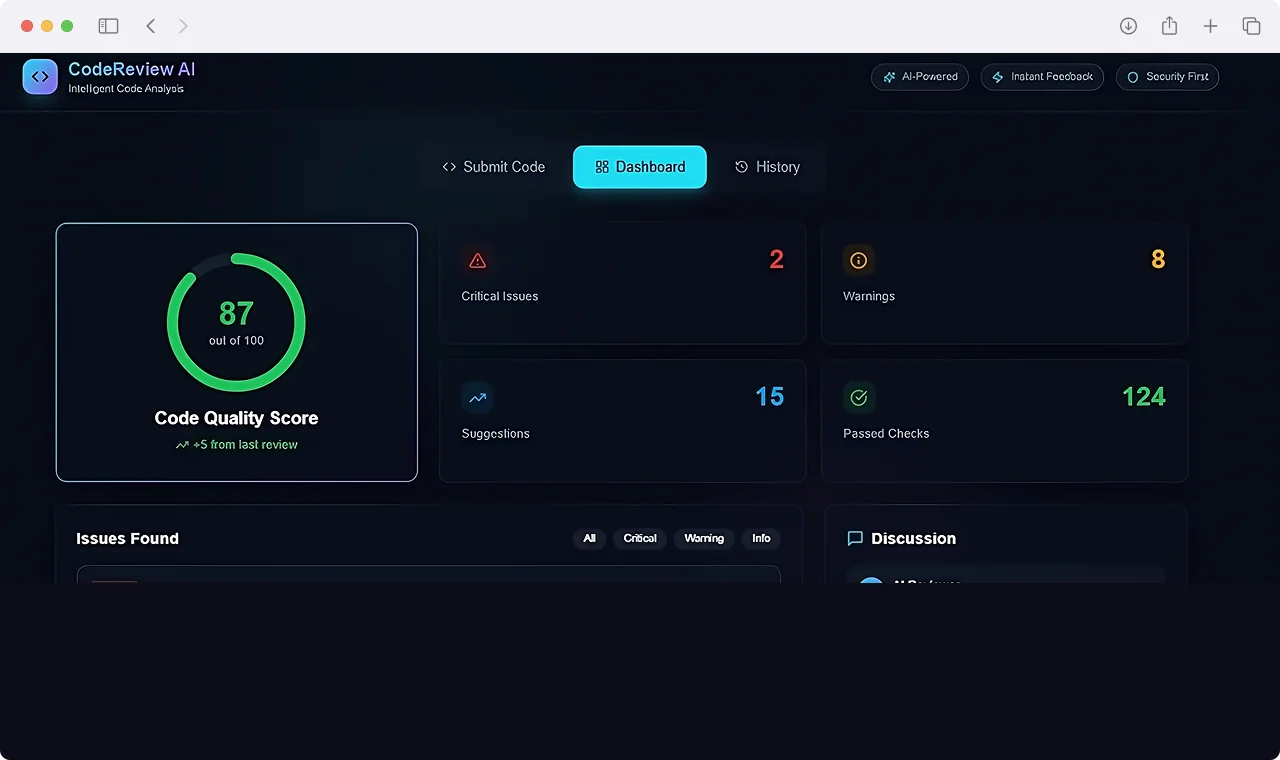Open browser downloads icon

pyautogui.click(x=1128, y=26)
